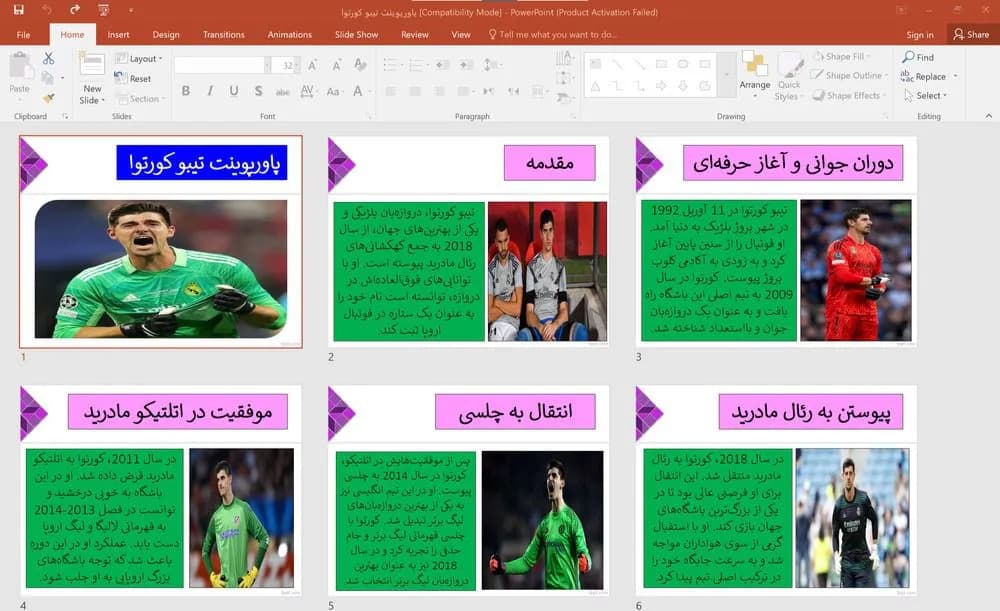Open the Select dropdown

(x=925, y=95)
